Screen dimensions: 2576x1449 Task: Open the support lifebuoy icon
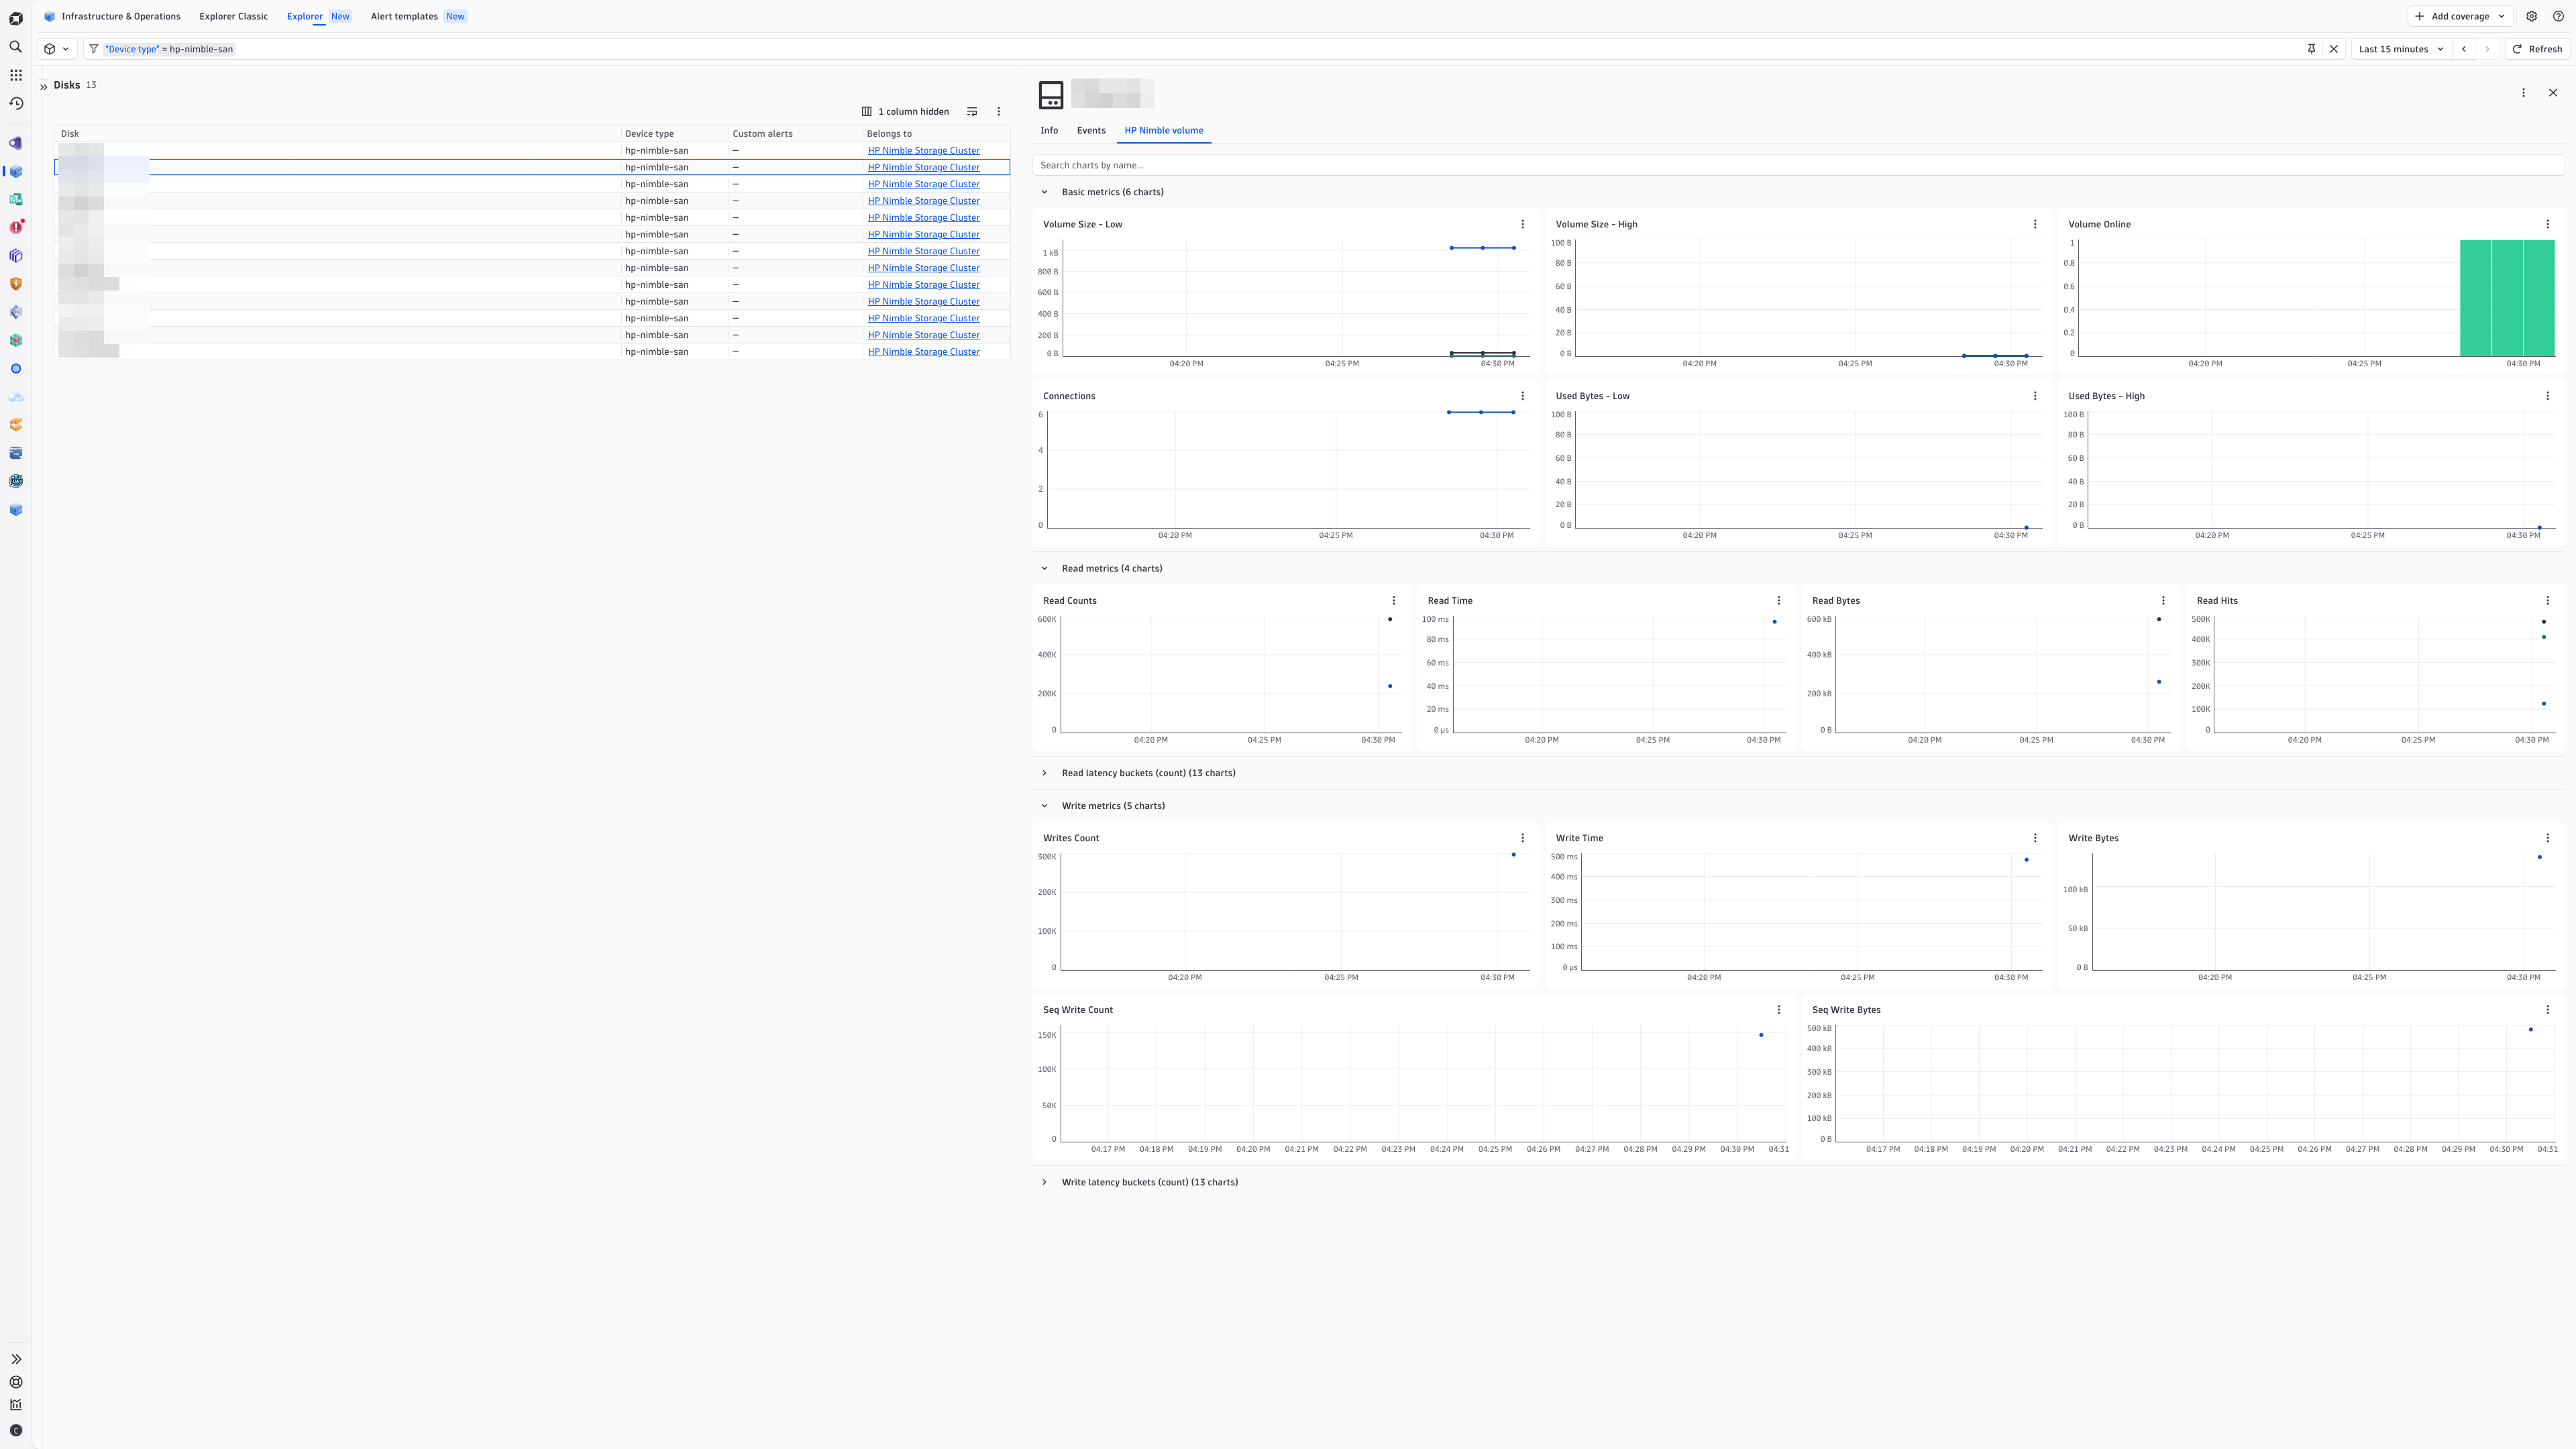16,1382
